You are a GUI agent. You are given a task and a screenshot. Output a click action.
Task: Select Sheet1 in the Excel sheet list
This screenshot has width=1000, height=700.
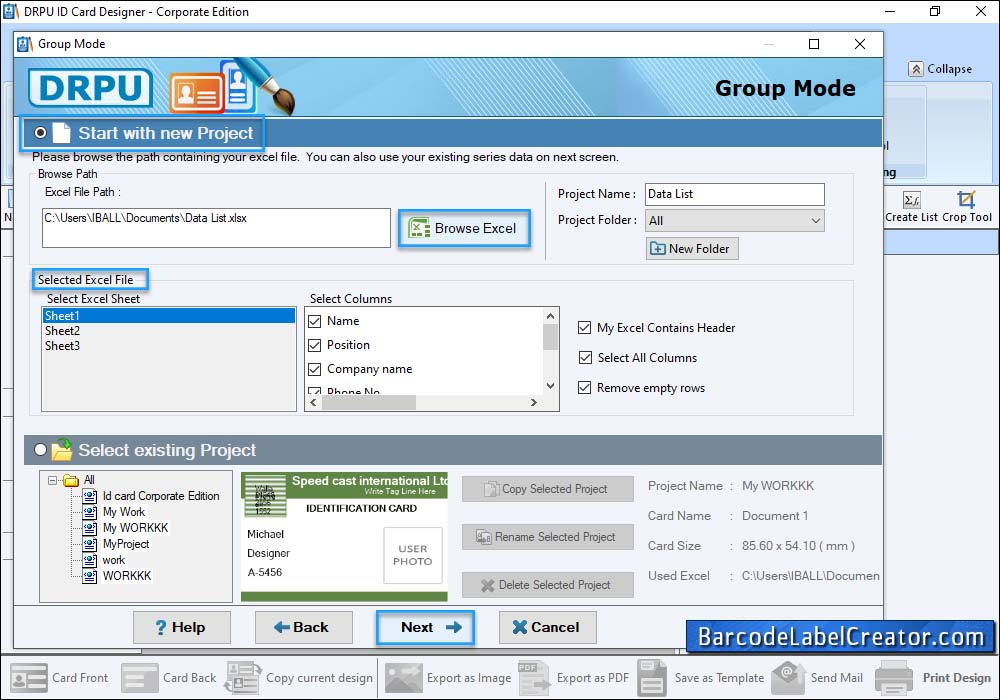pos(169,316)
